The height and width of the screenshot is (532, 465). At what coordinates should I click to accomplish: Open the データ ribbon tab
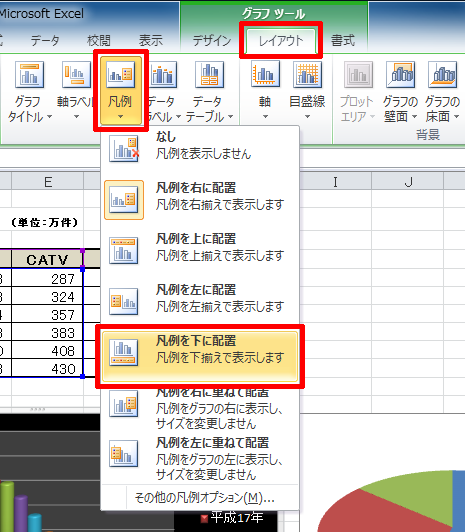45,41
